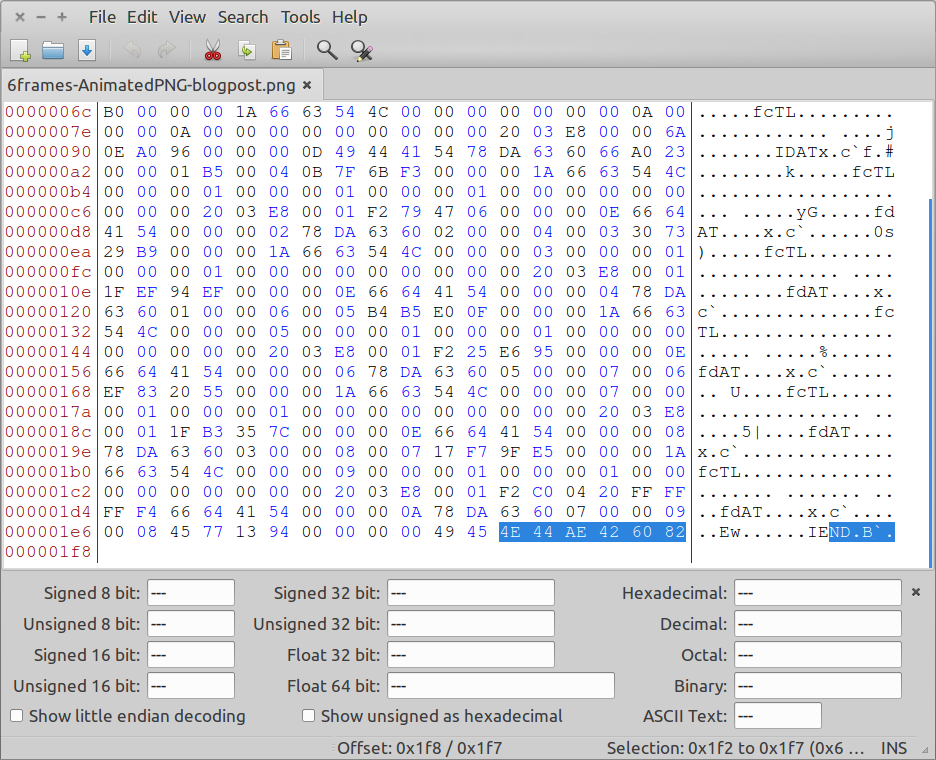Close the data conversion pane
Screen dimensions: 936x760
pyautogui.click(x=916, y=593)
